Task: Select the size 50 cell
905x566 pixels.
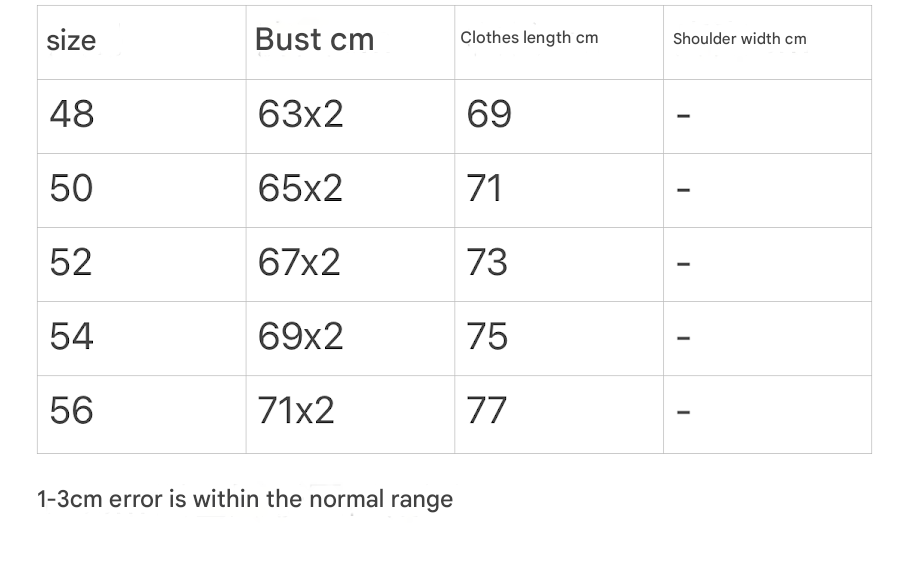Action: click(71, 188)
